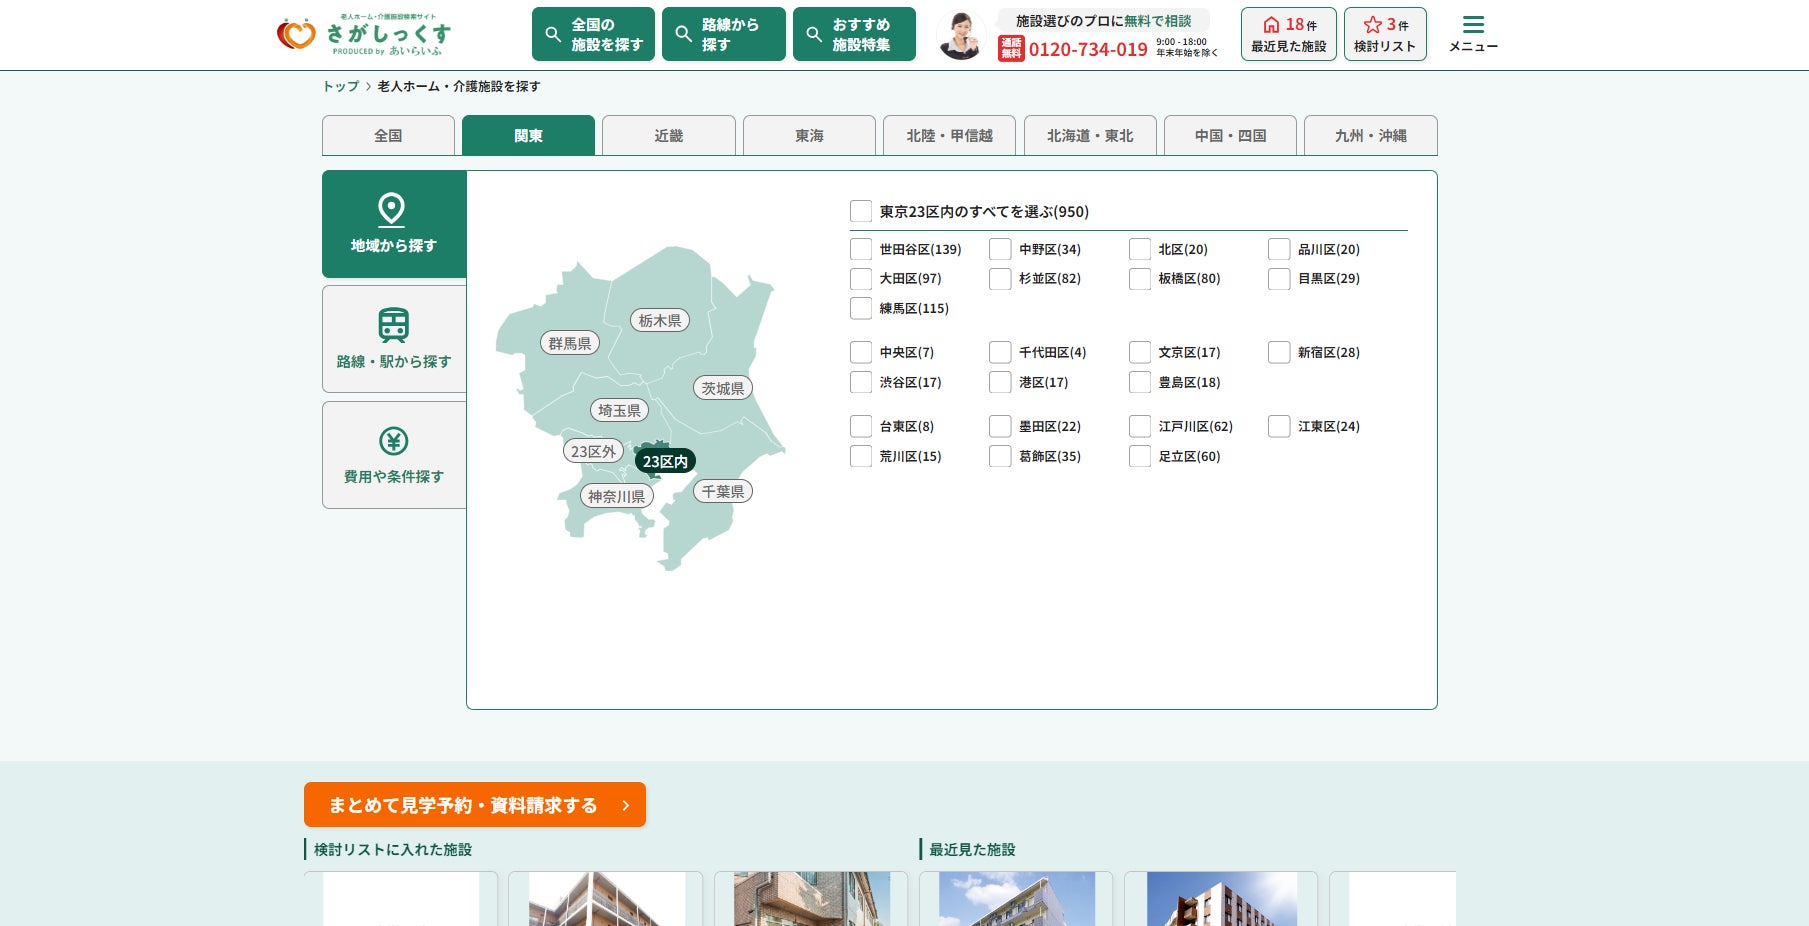Viewport: 1809px width, 926px height.
Task: Click the Sagashikkusu site logo
Action: (x=364, y=35)
